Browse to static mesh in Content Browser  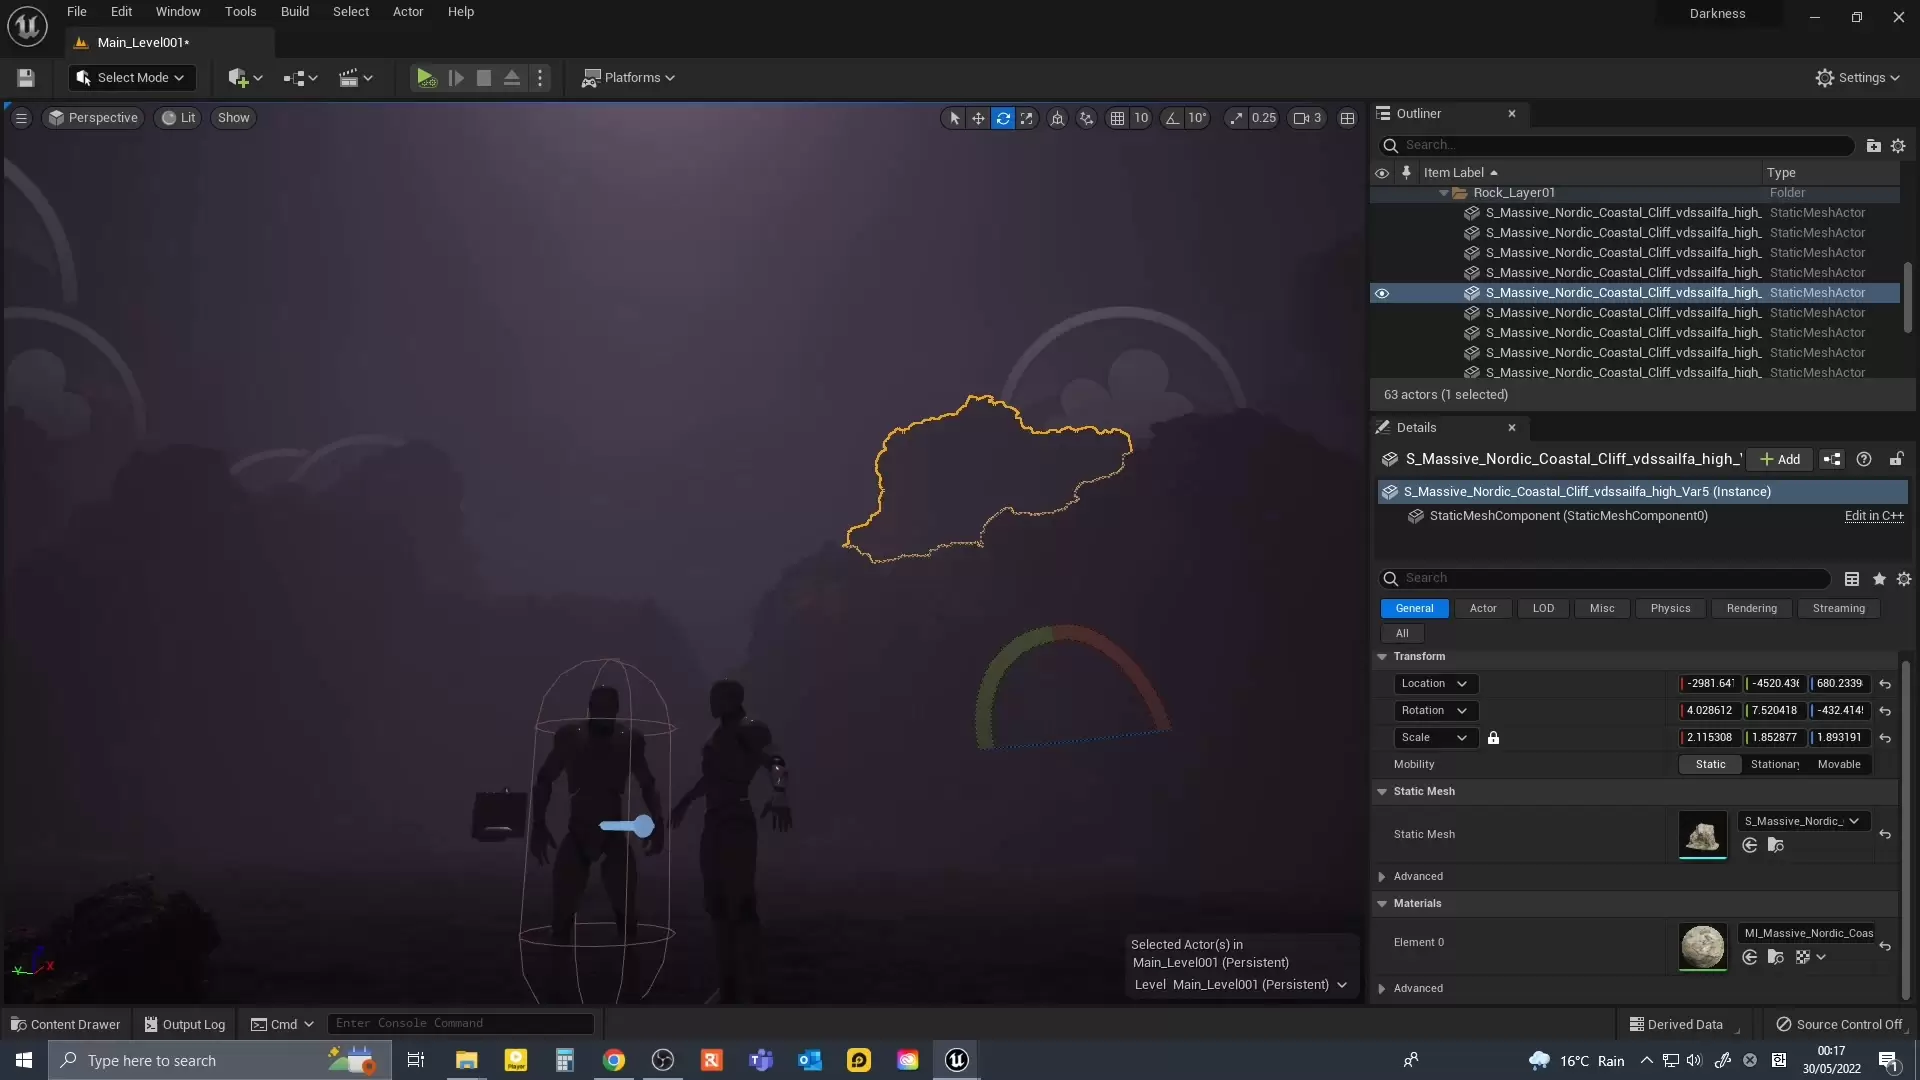point(1776,846)
